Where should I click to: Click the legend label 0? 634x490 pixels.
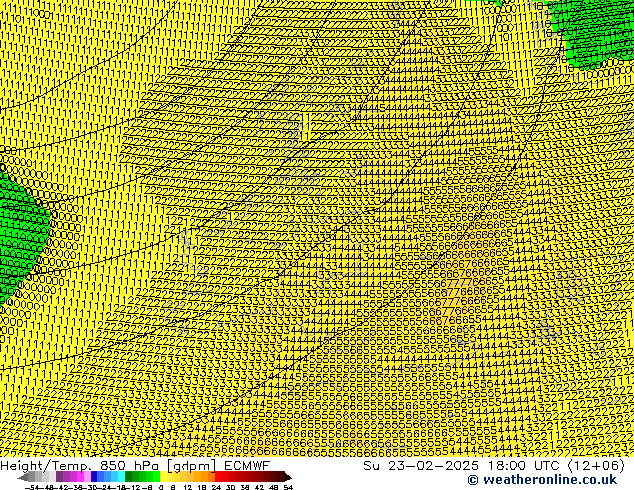[x=161, y=487]
